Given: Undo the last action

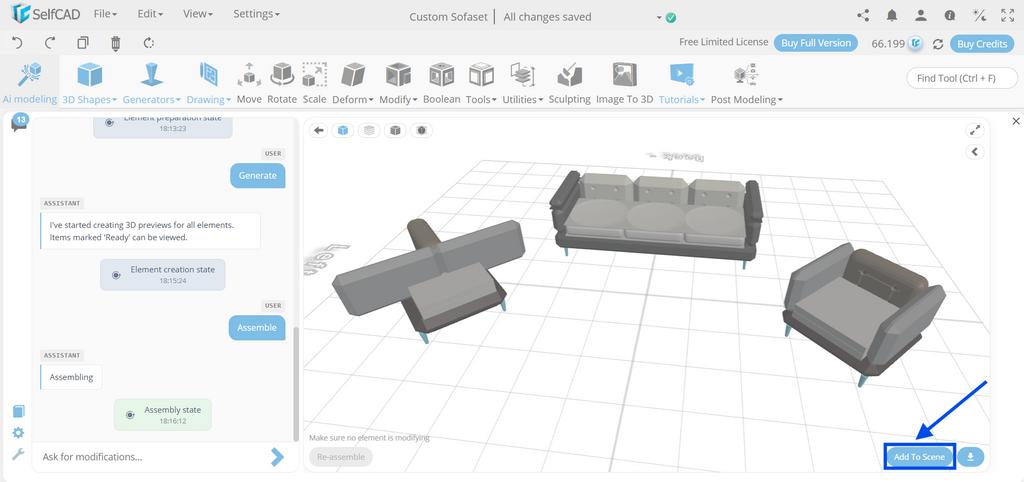Looking at the screenshot, I should (18, 43).
